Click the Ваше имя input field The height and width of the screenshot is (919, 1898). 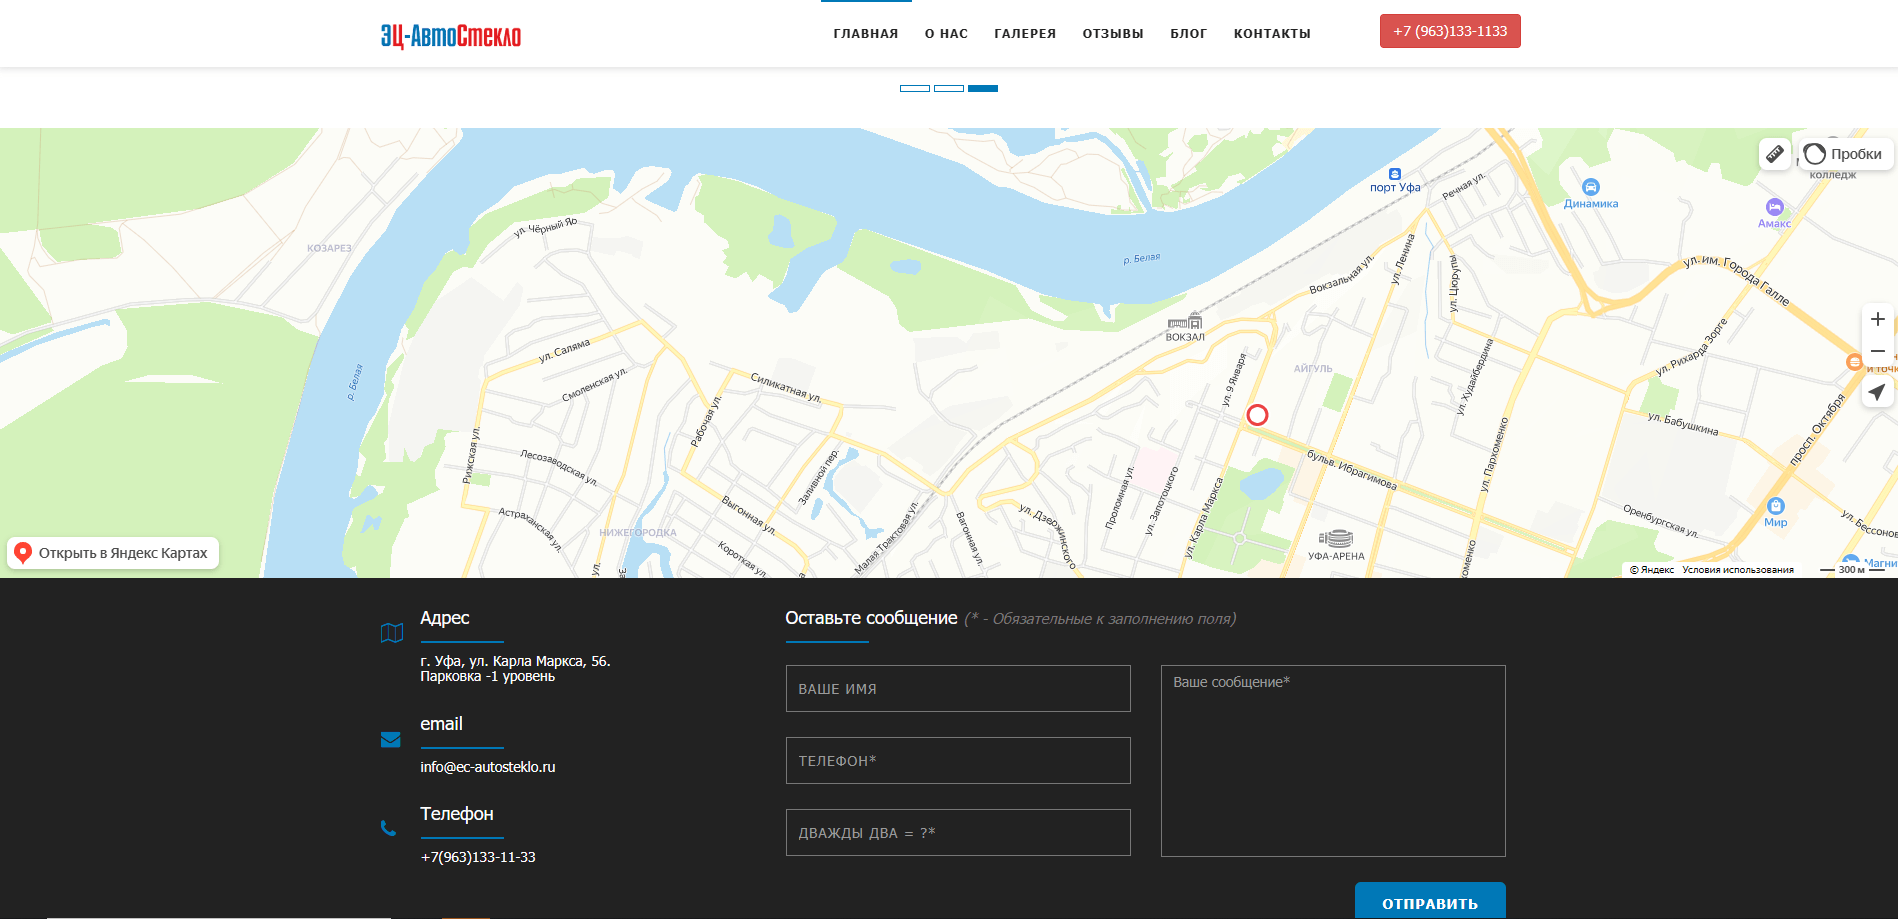pyautogui.click(x=958, y=689)
